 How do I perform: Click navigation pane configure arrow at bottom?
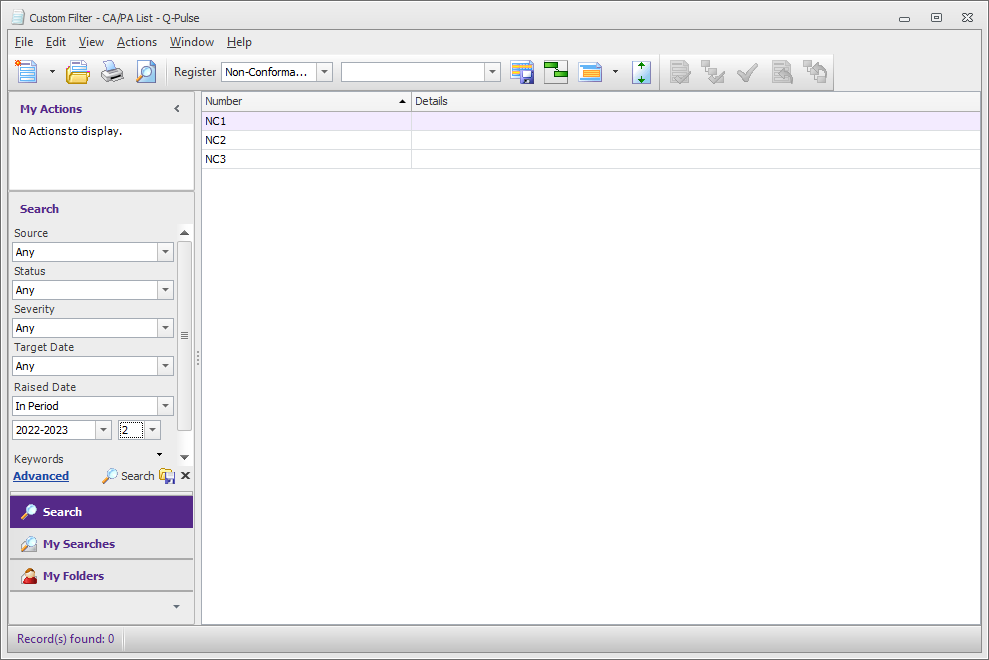click(177, 606)
